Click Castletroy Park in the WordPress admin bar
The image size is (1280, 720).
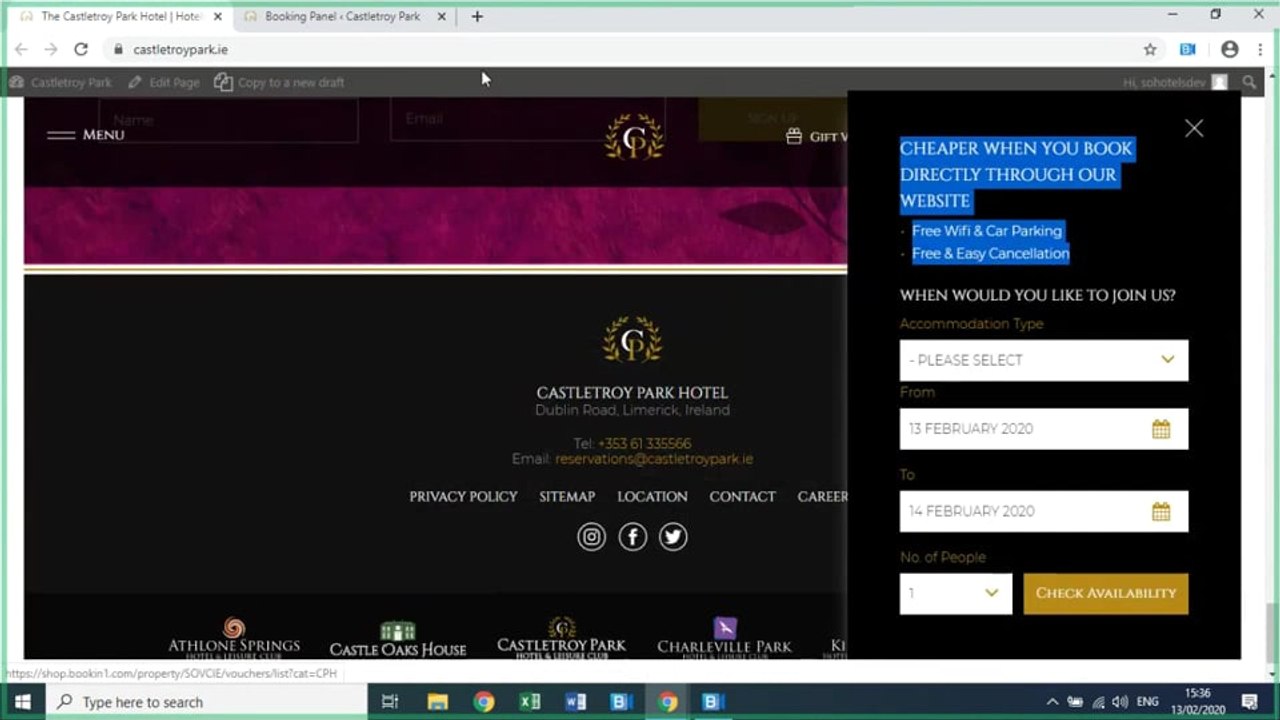coord(61,82)
